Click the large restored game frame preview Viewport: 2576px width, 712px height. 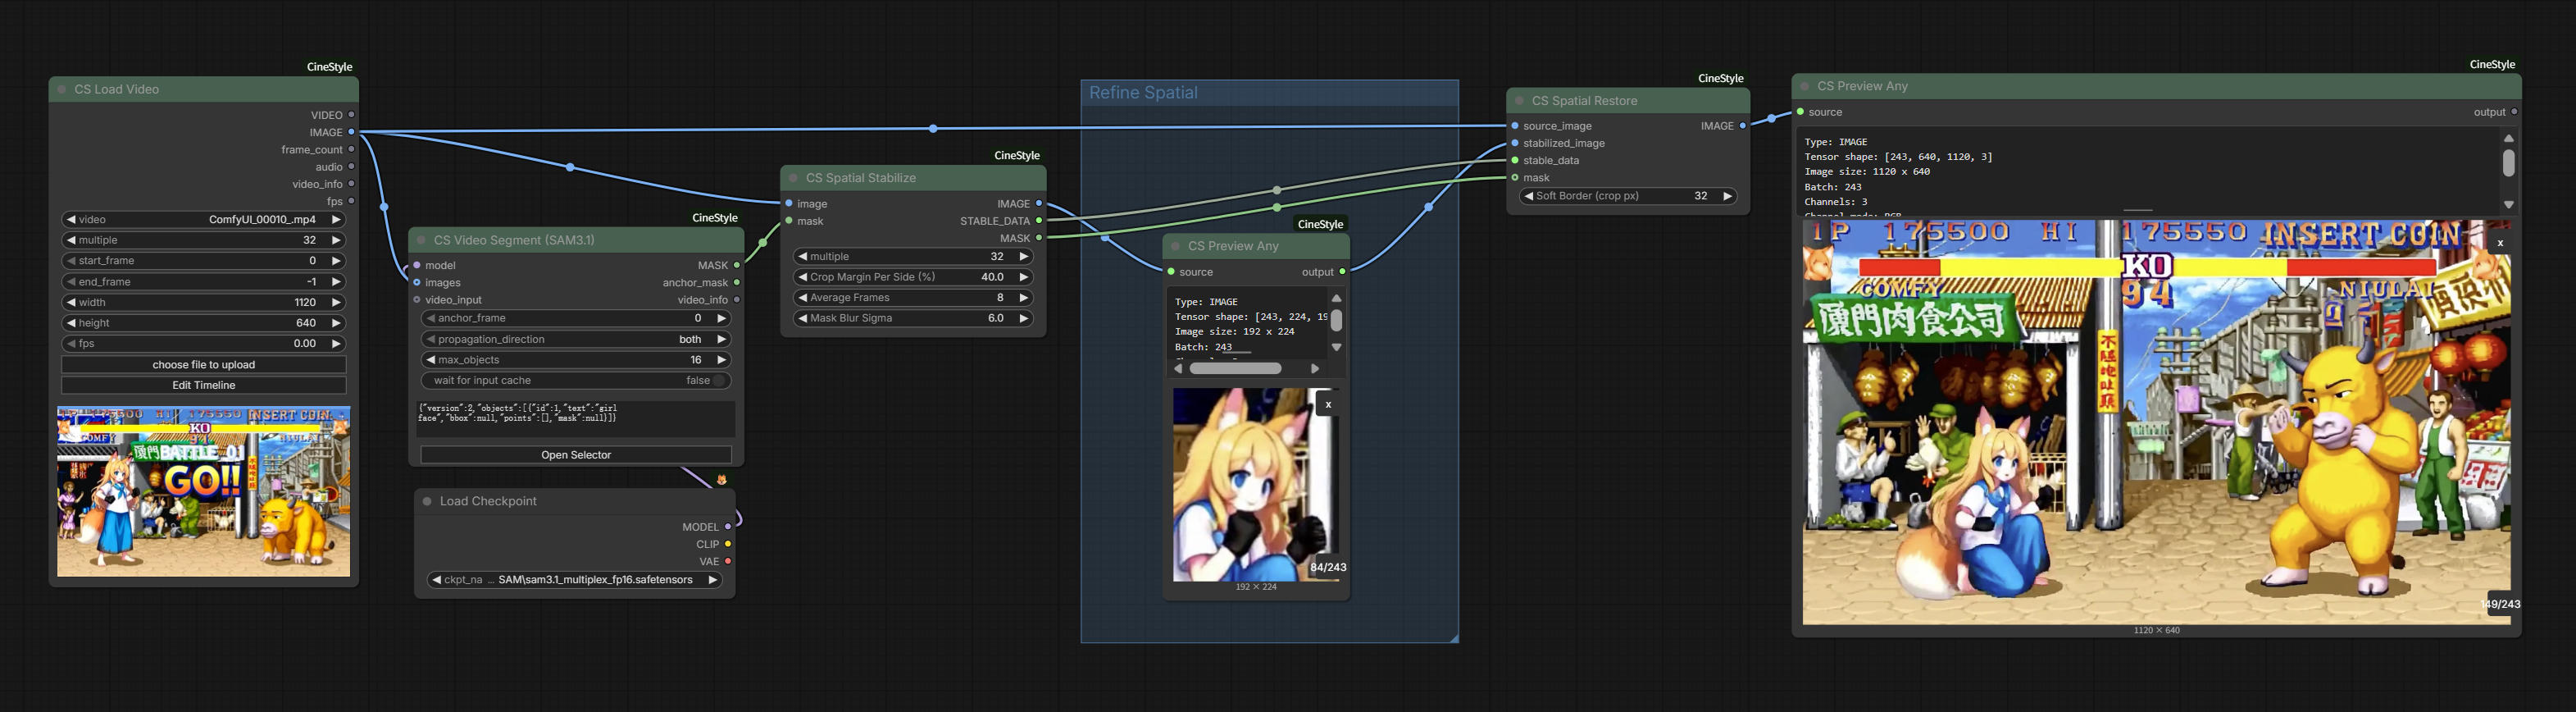(2157, 422)
